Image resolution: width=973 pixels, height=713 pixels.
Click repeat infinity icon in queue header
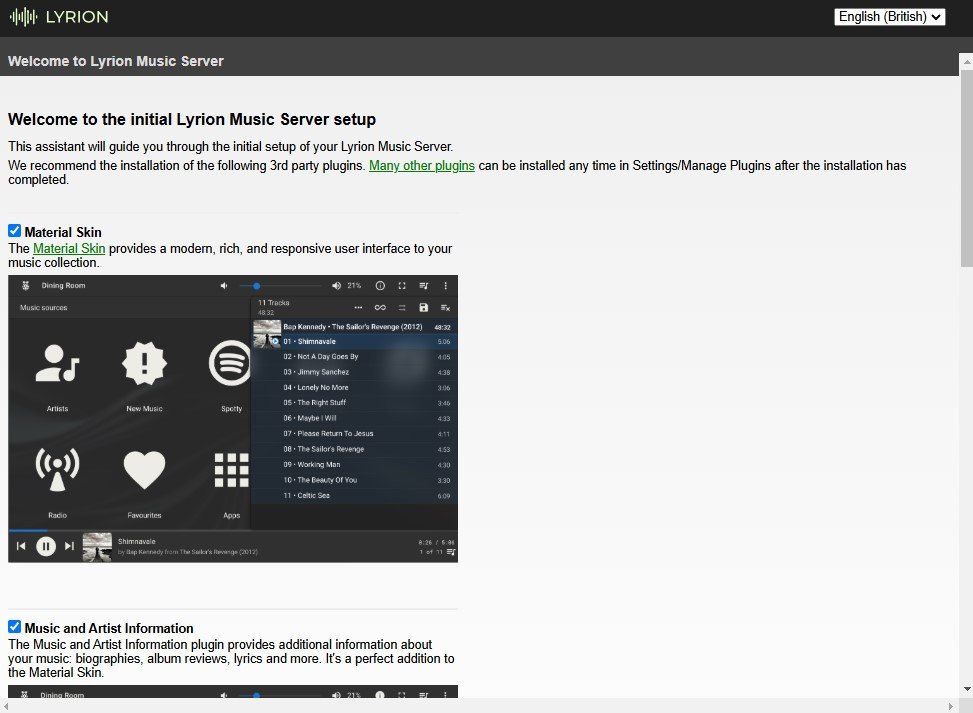point(380,307)
